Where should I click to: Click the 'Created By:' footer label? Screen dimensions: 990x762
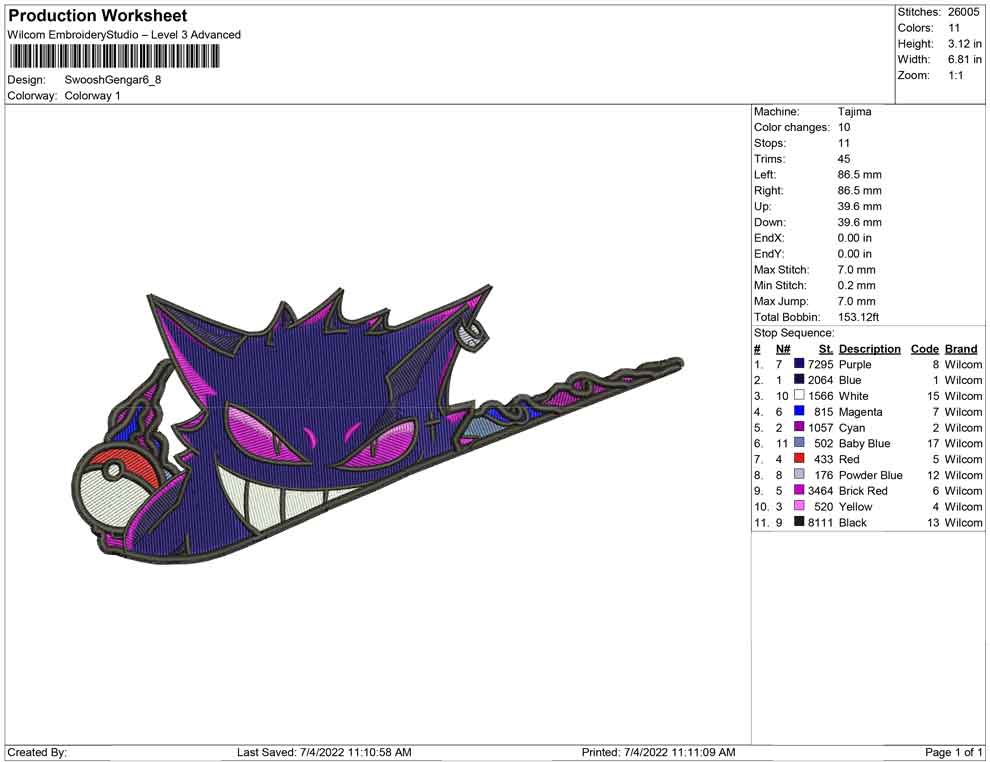point(37,752)
